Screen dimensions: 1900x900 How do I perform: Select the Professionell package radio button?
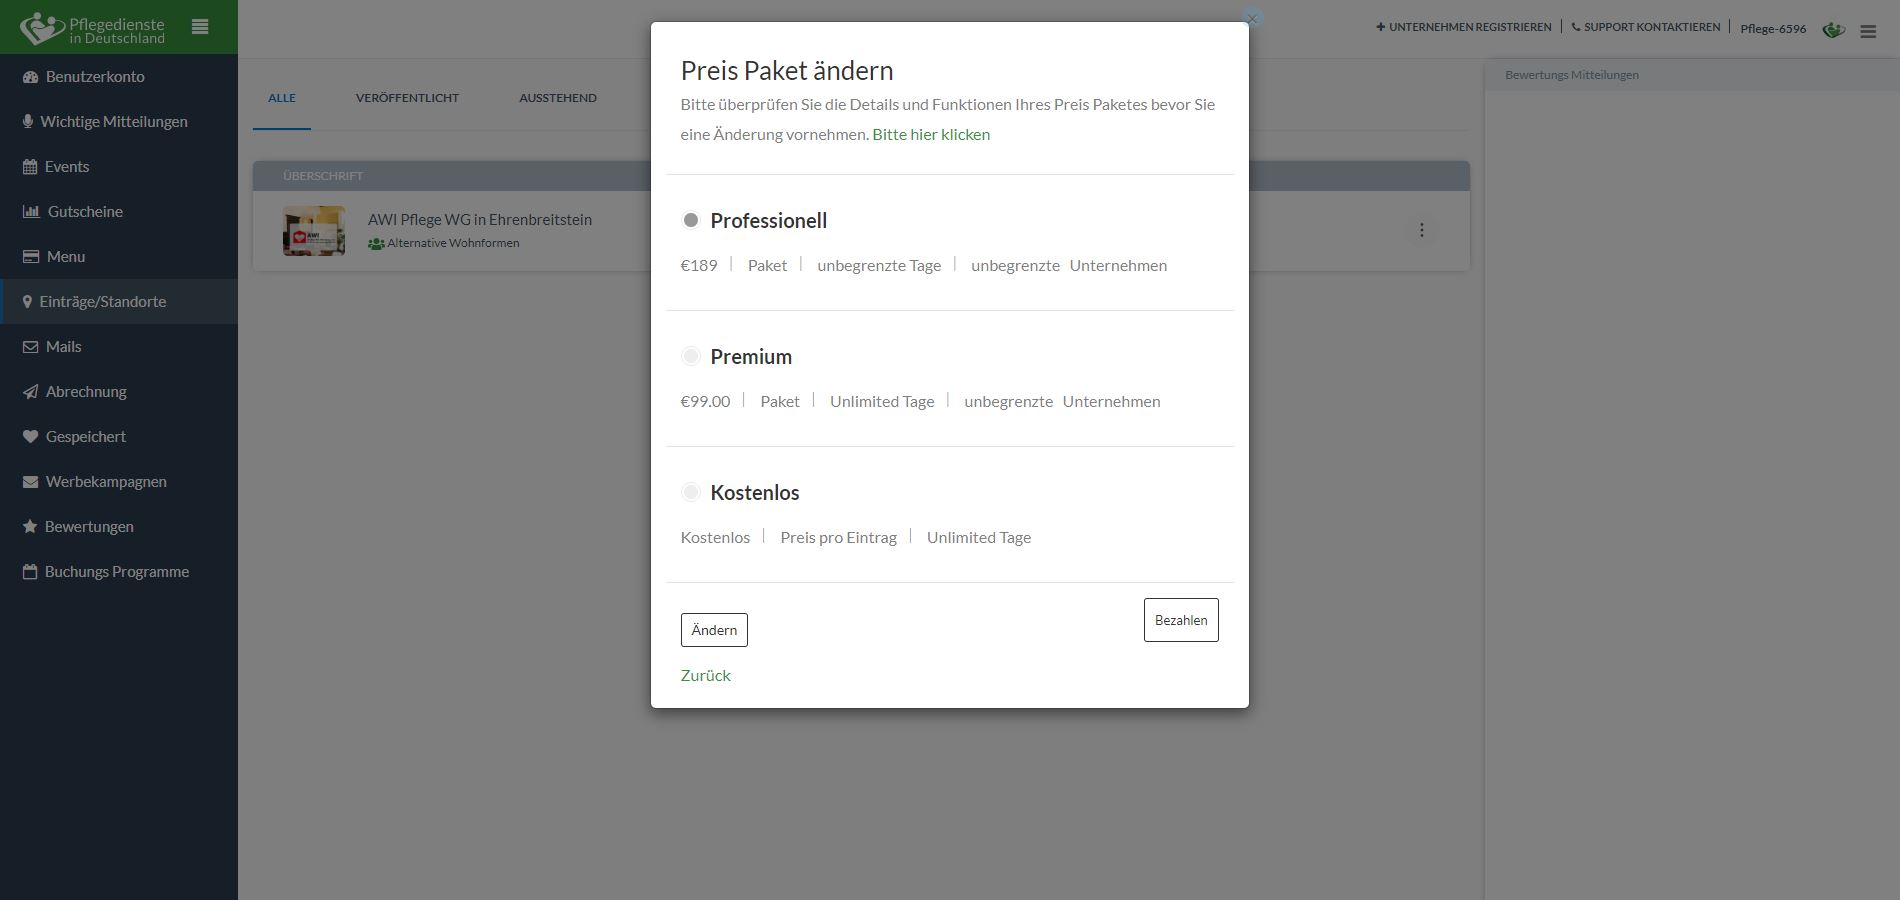pyautogui.click(x=690, y=220)
